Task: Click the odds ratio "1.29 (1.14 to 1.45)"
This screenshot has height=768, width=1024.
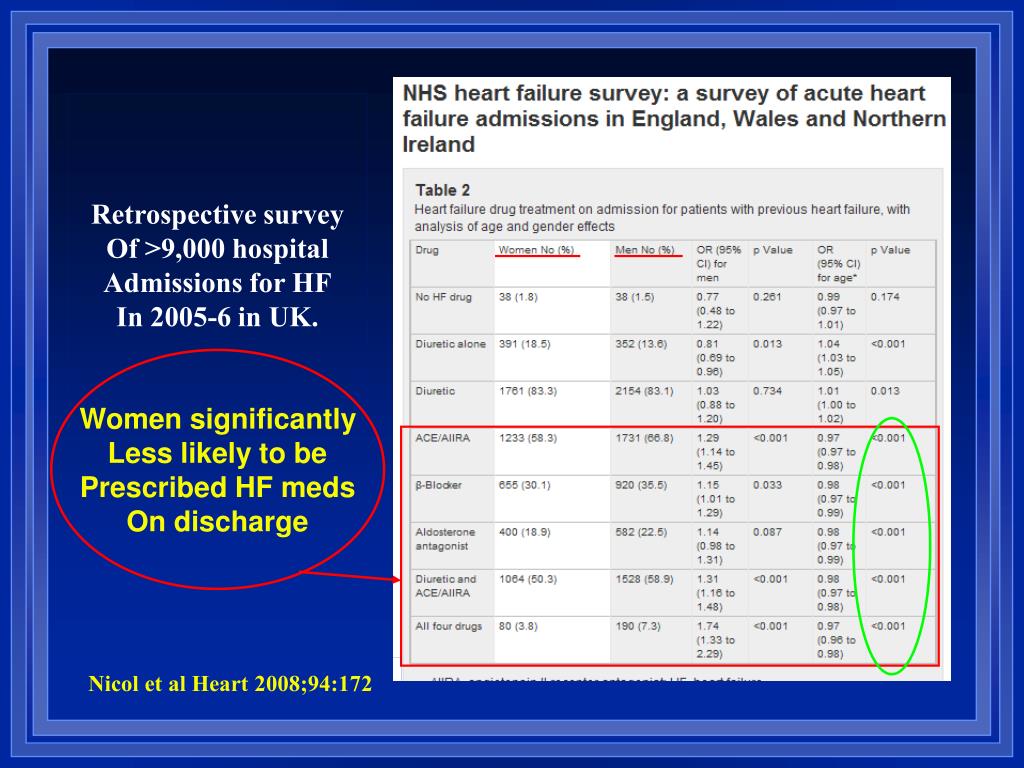Action: tap(716, 452)
